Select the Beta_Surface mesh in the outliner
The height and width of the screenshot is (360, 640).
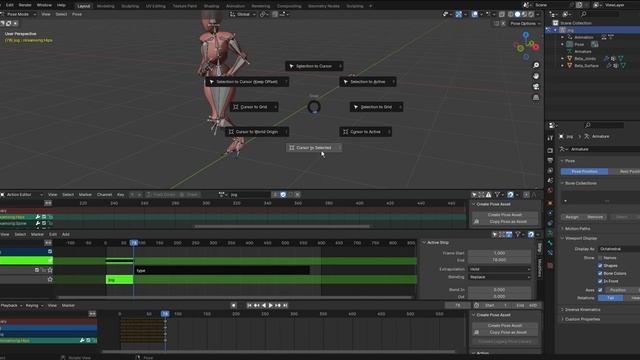click(586, 66)
